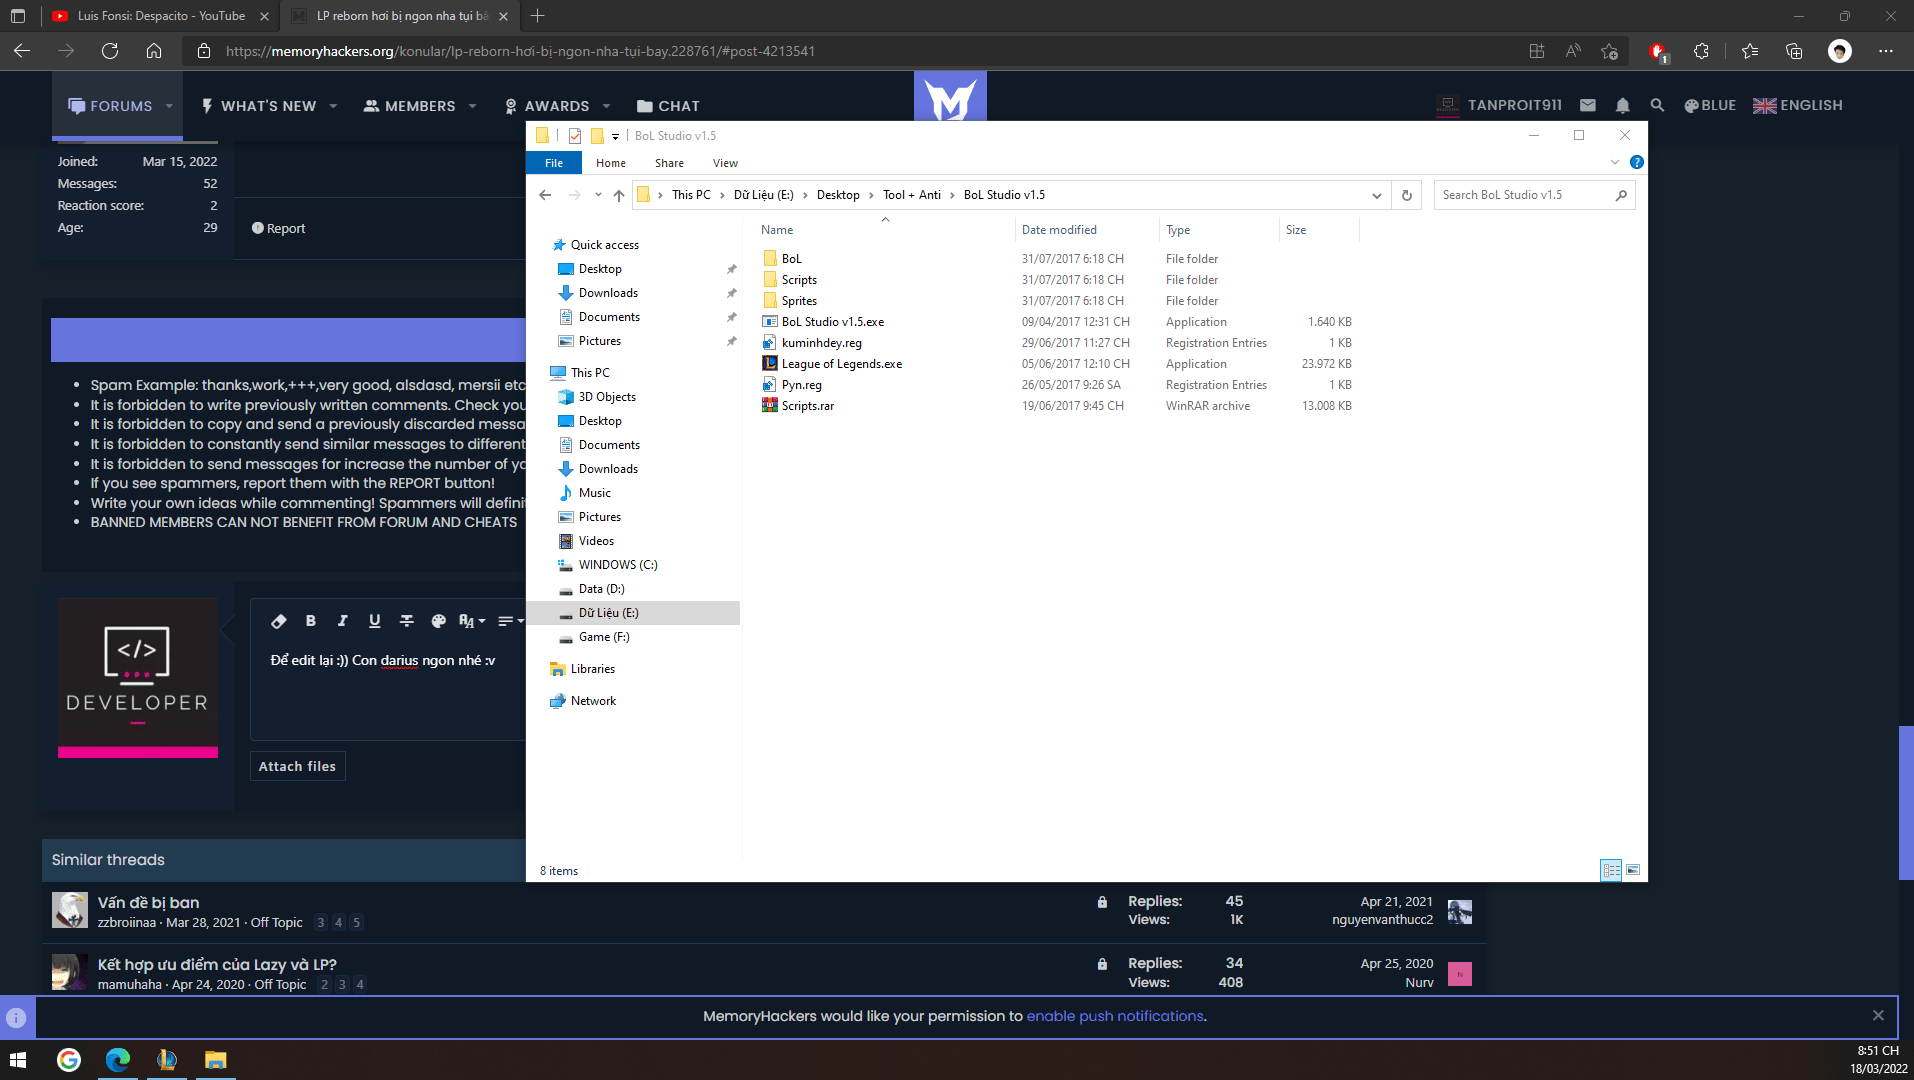Image resolution: width=1914 pixels, height=1080 pixels.
Task: Click the Report link on the post
Action: tap(278, 229)
